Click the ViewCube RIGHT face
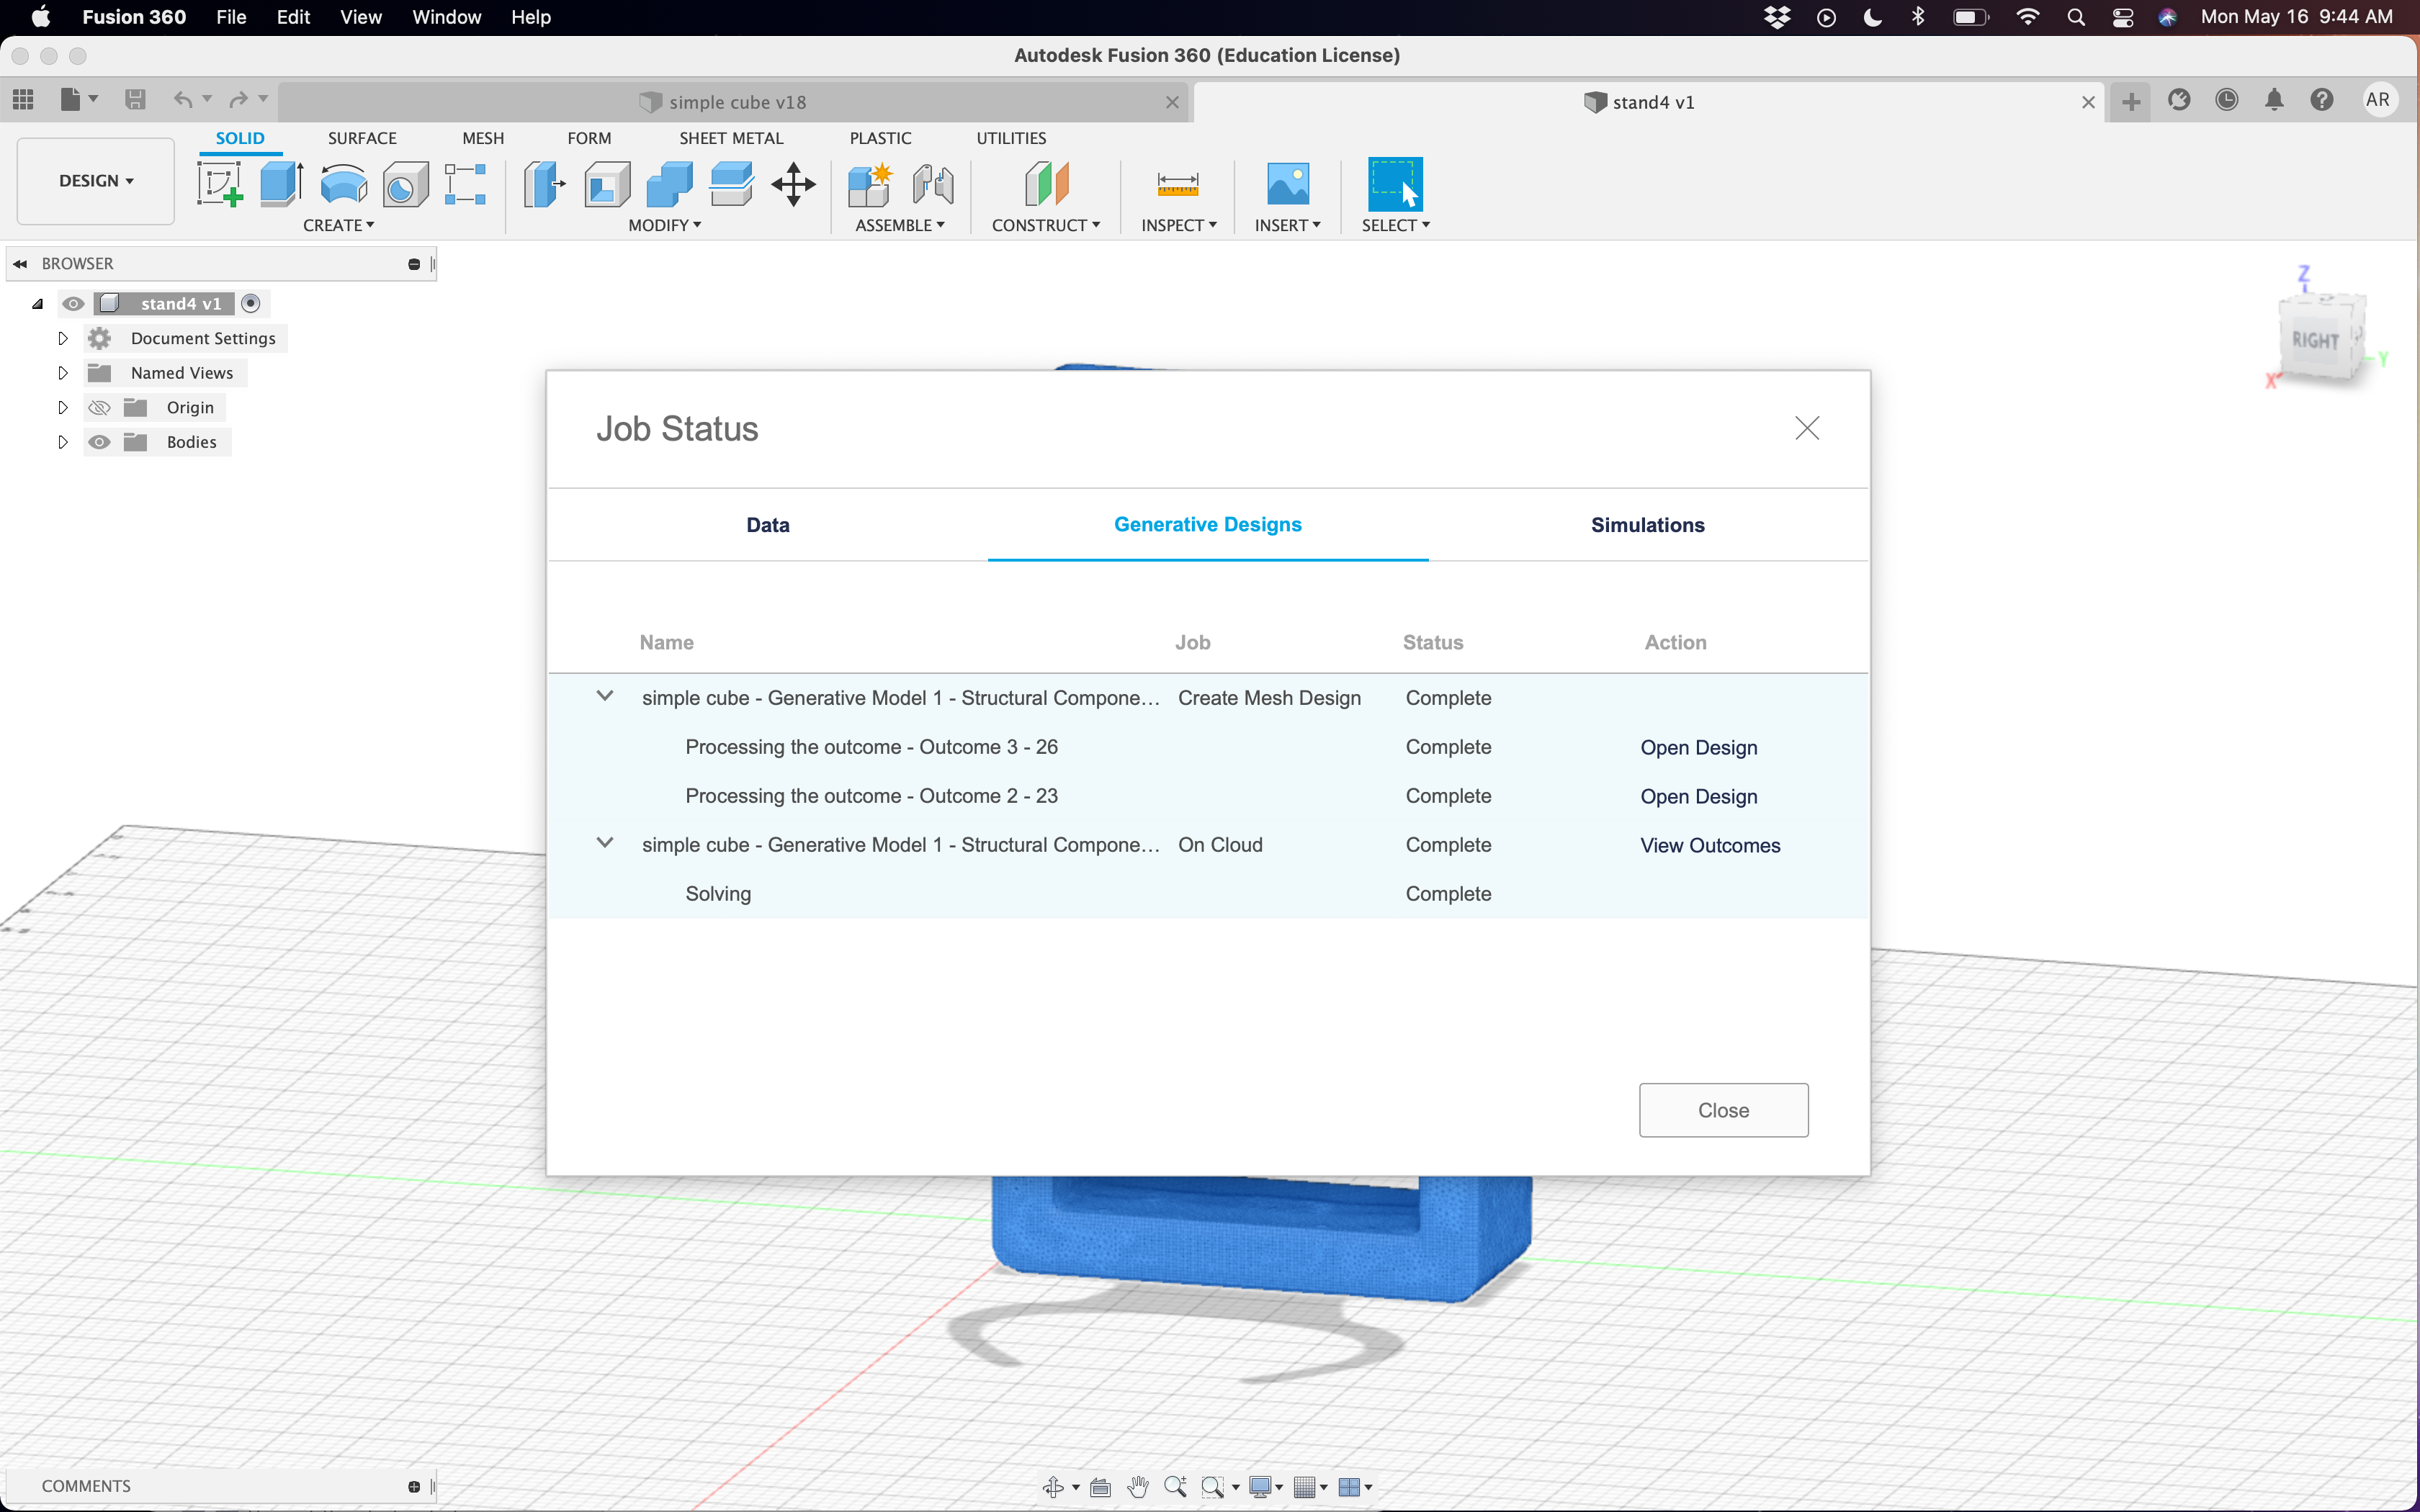Viewport: 2420px width, 1512px height. (2316, 340)
